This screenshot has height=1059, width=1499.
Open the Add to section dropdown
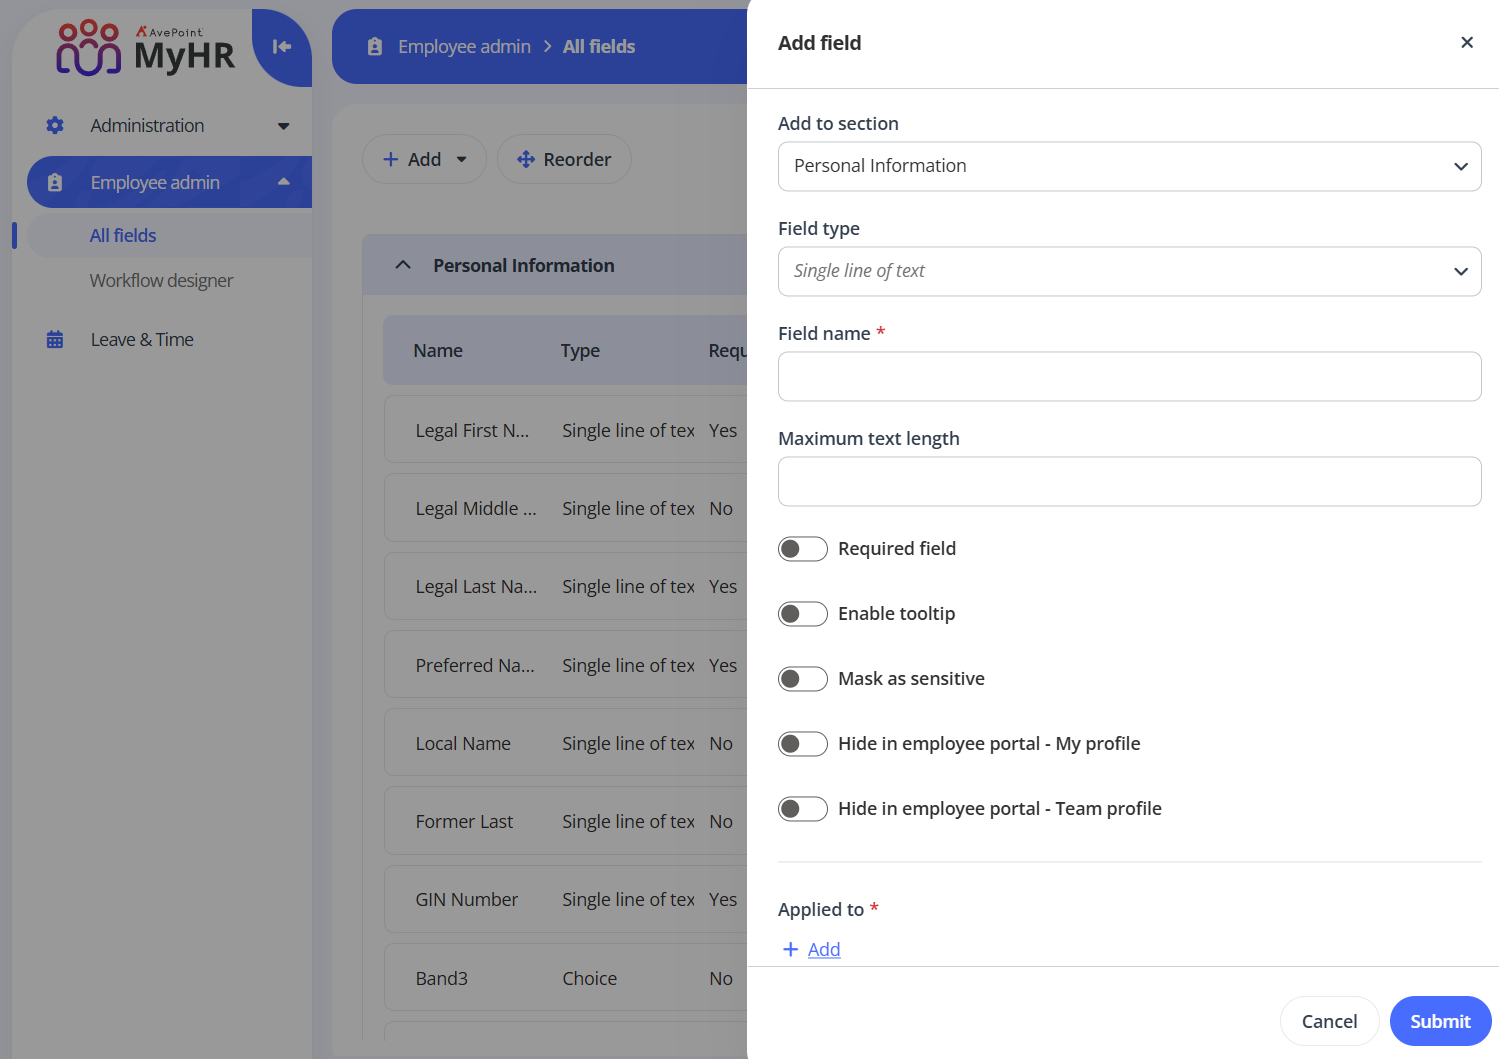click(1129, 166)
